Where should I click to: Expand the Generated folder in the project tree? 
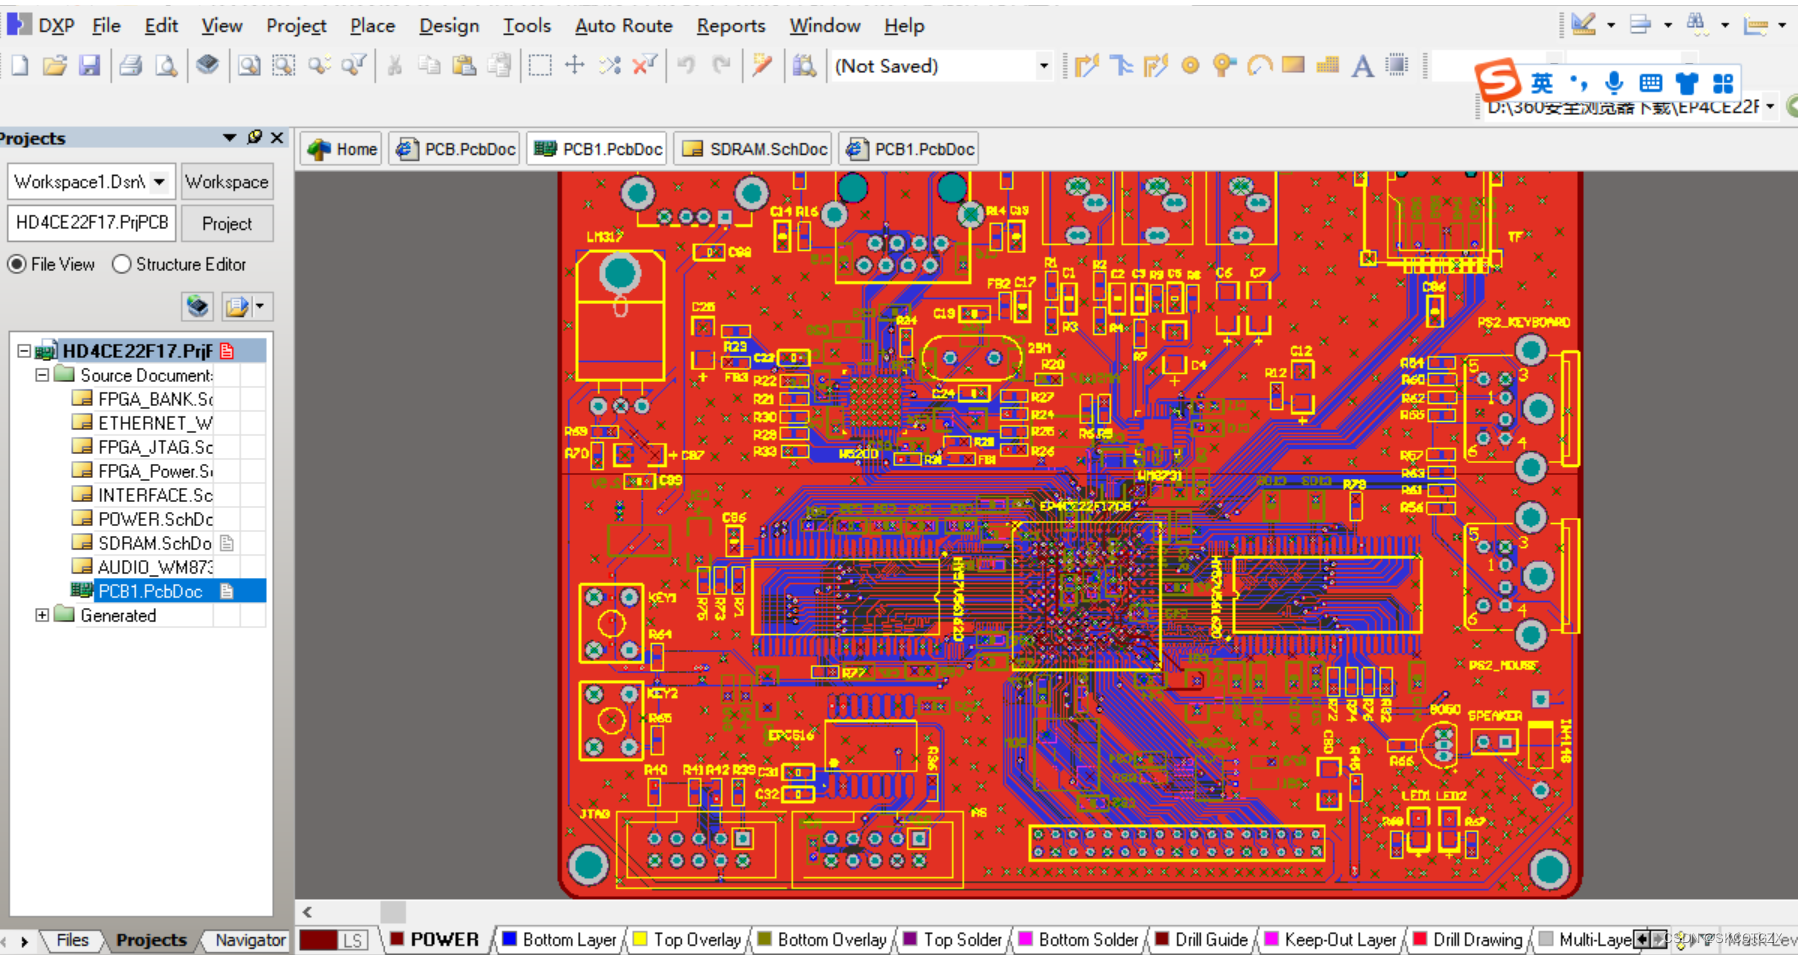(42, 615)
